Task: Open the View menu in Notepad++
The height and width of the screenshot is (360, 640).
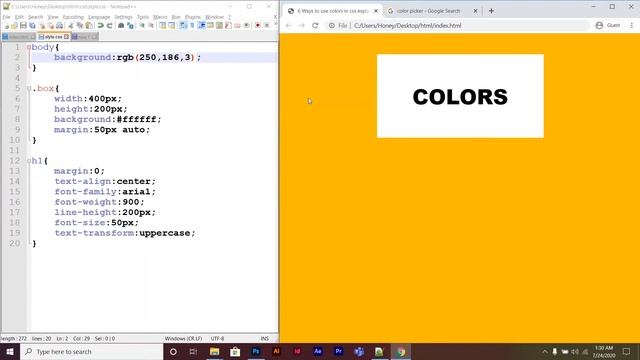Action: pyautogui.click(x=53, y=17)
